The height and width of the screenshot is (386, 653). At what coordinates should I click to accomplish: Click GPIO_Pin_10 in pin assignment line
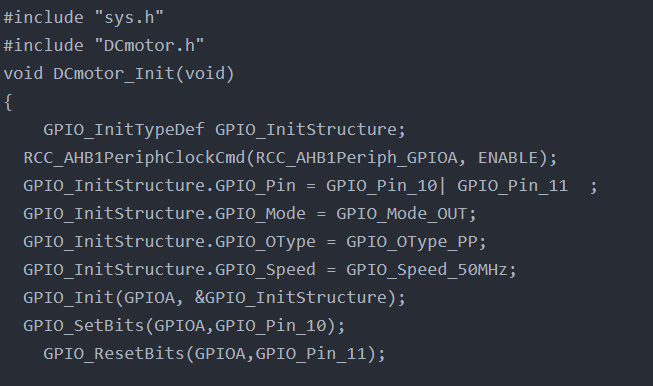click(381, 186)
